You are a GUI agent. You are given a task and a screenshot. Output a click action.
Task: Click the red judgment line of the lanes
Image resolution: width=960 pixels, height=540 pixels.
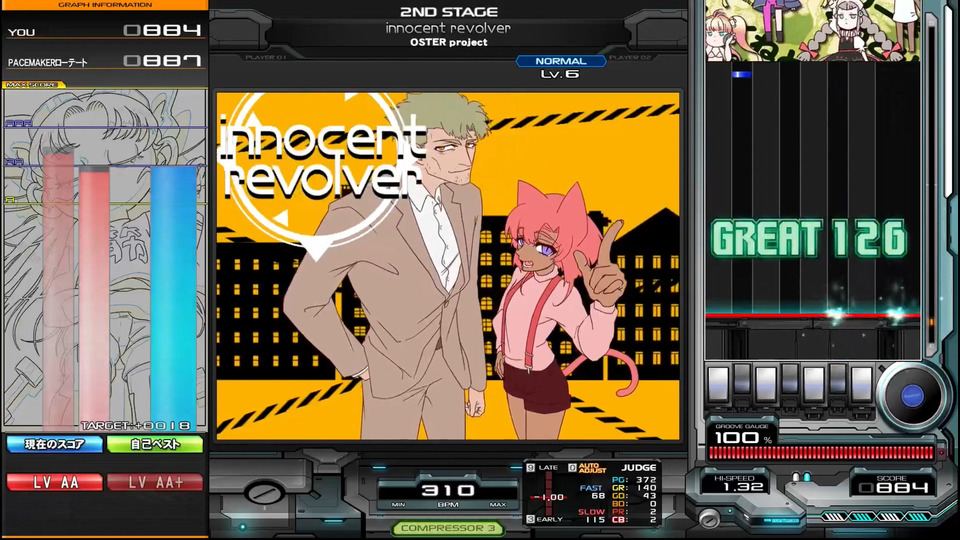tap(813, 315)
